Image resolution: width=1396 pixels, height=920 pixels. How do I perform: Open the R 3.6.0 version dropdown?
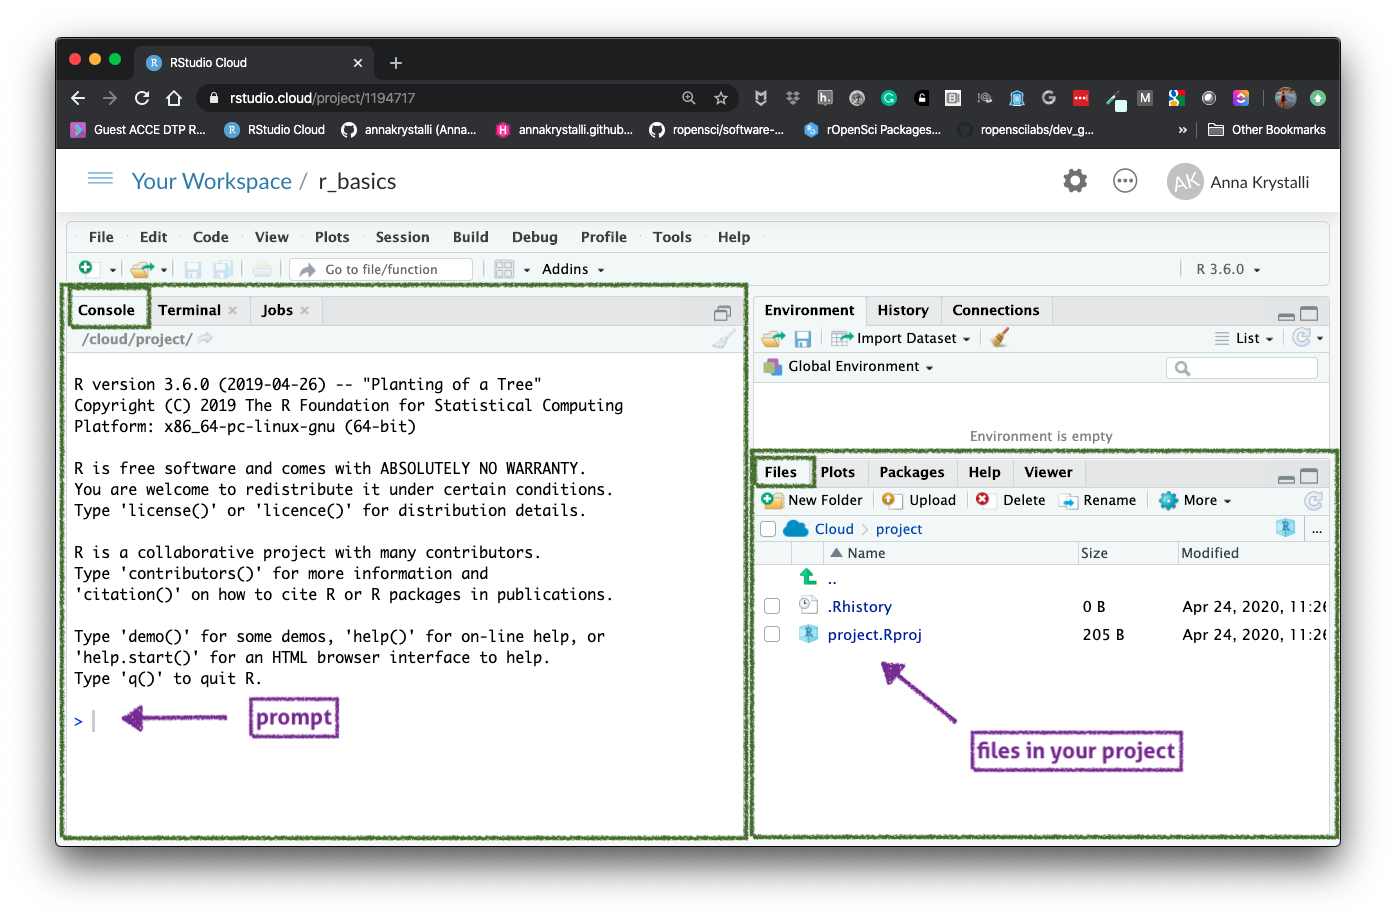(1228, 269)
